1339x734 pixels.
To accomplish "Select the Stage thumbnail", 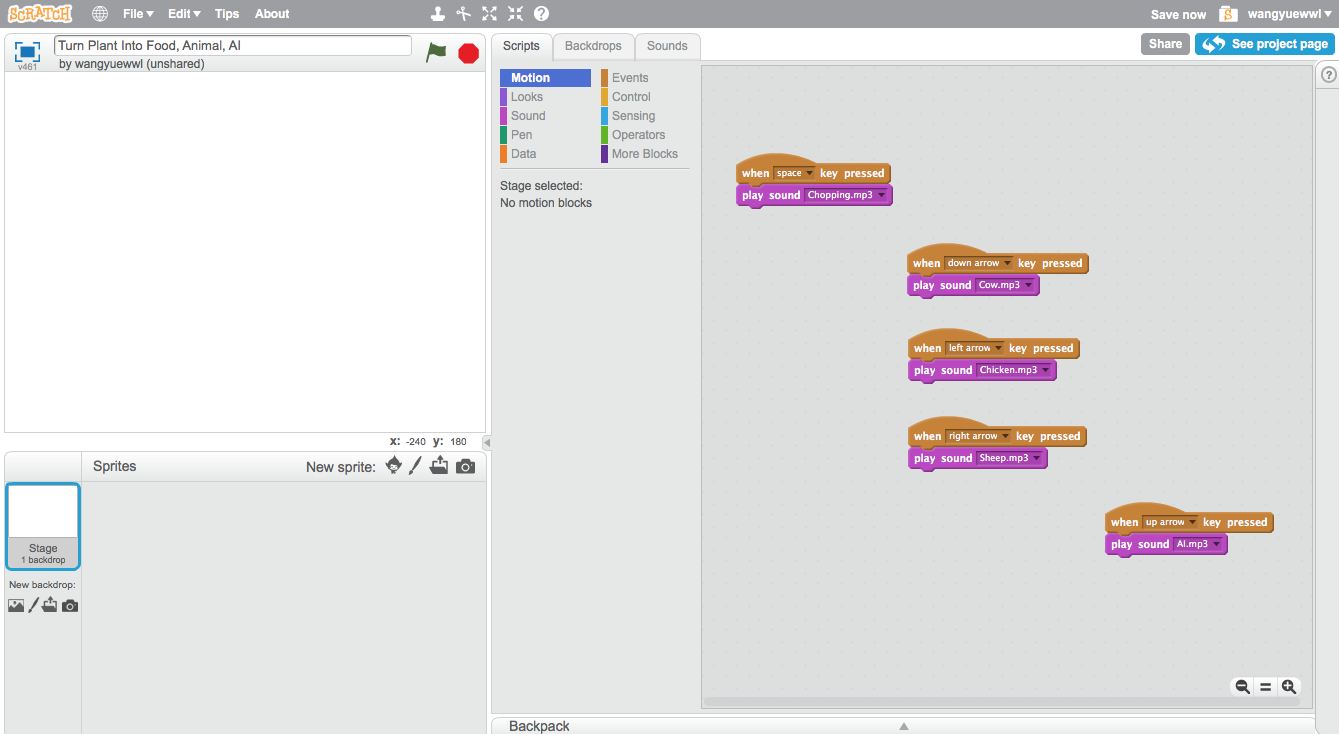I will point(43,526).
